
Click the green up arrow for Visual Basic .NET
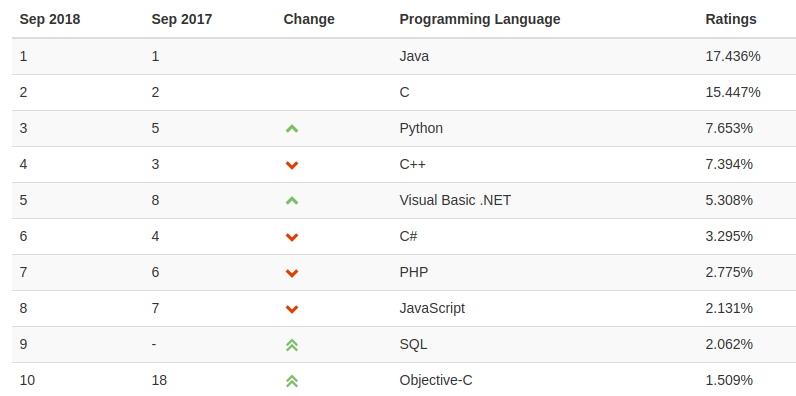[x=292, y=201]
